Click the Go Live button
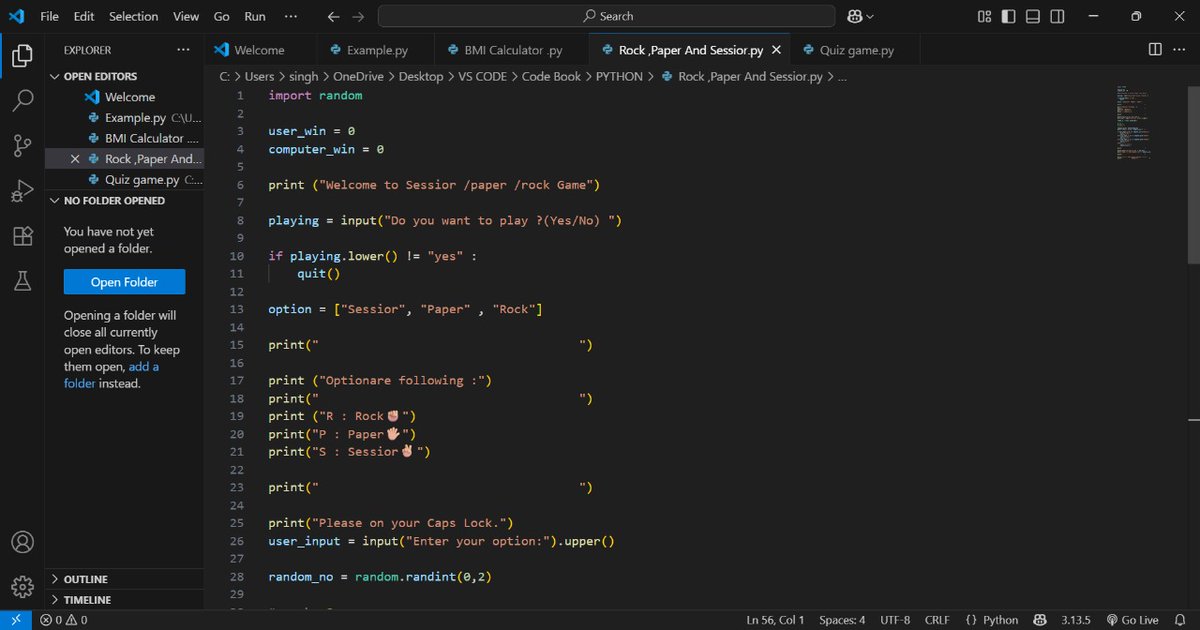This screenshot has width=1200, height=630. (x=1132, y=620)
